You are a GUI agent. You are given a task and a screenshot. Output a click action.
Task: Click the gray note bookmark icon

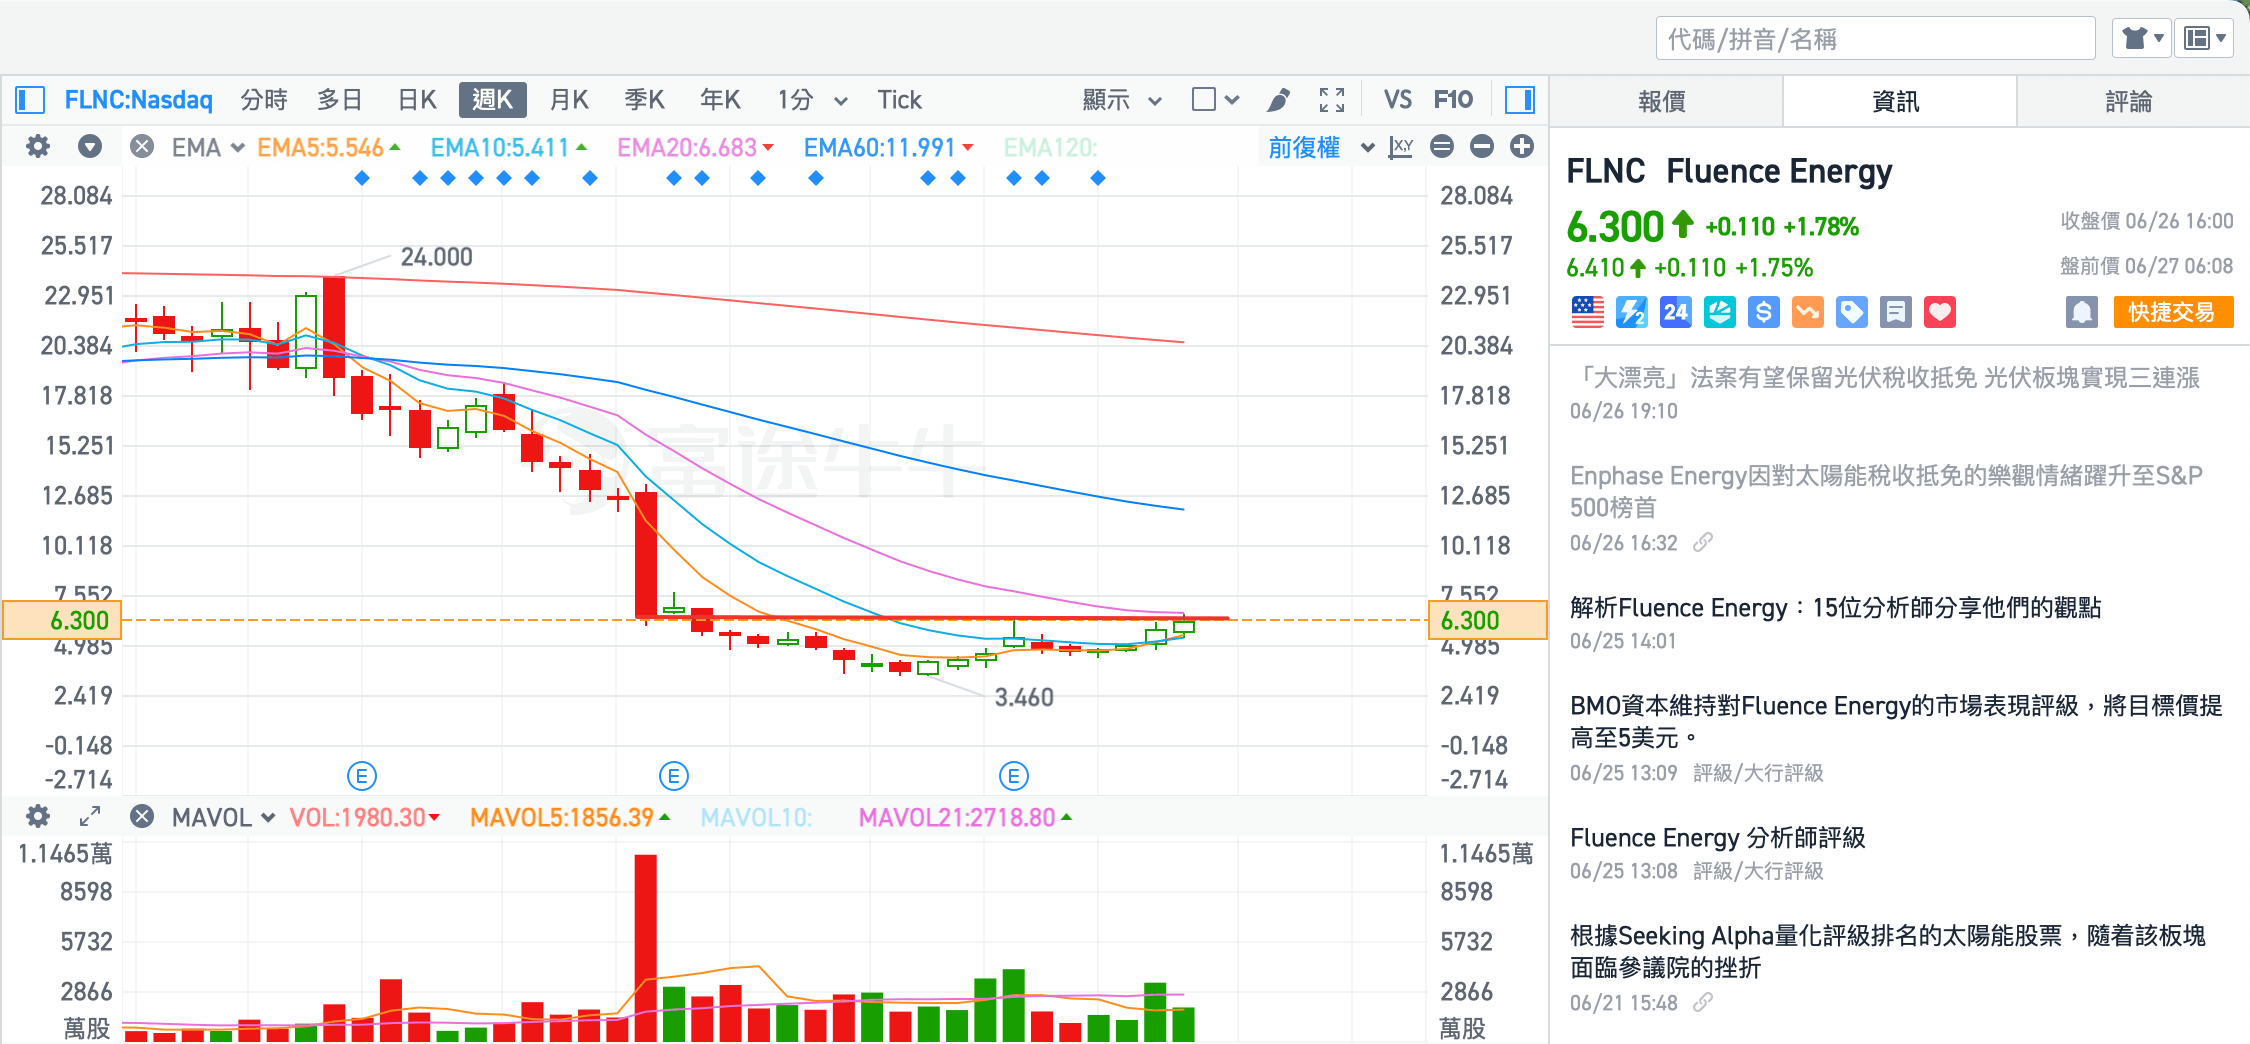pos(1896,312)
